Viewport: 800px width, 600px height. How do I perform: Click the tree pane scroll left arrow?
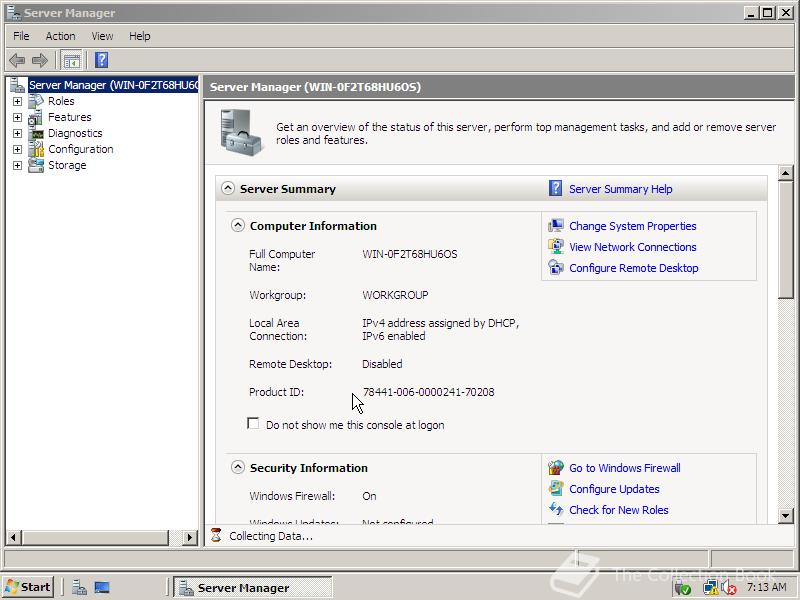pos(14,537)
